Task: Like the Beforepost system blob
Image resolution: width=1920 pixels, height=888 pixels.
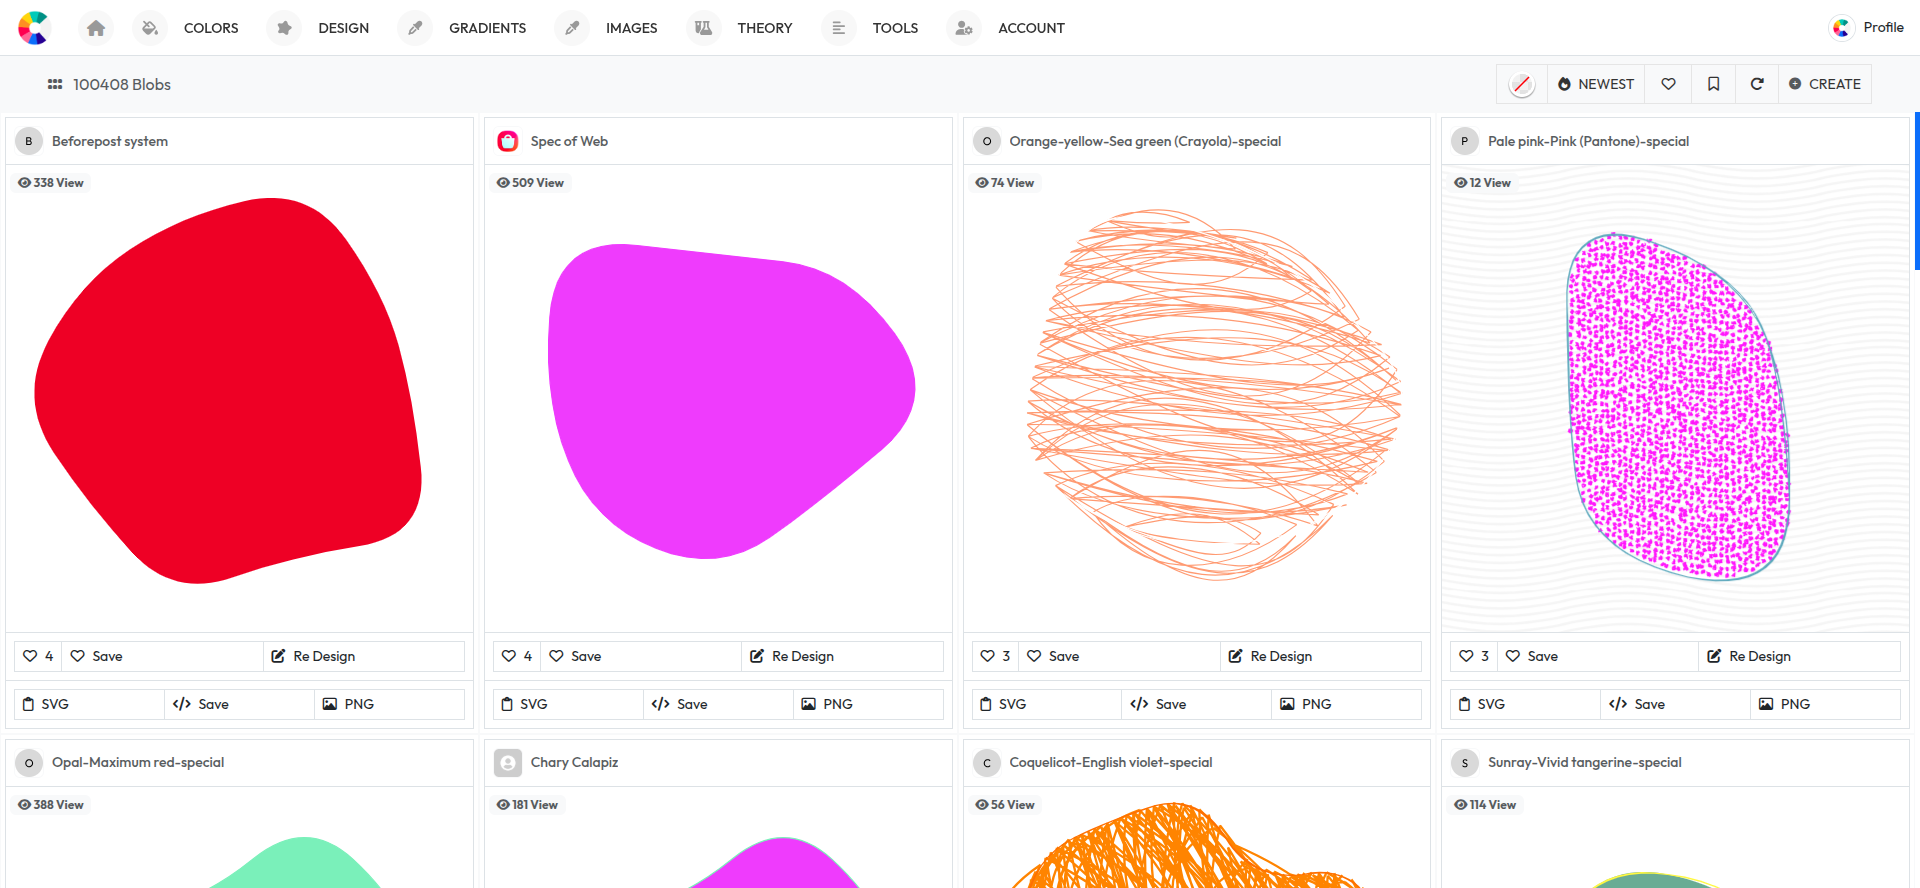Action: coord(38,656)
